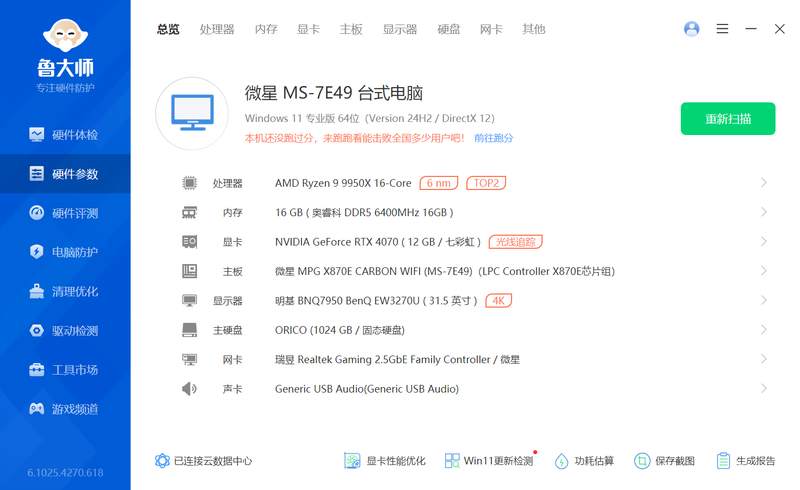Click the processor chip icon

pyautogui.click(x=189, y=183)
